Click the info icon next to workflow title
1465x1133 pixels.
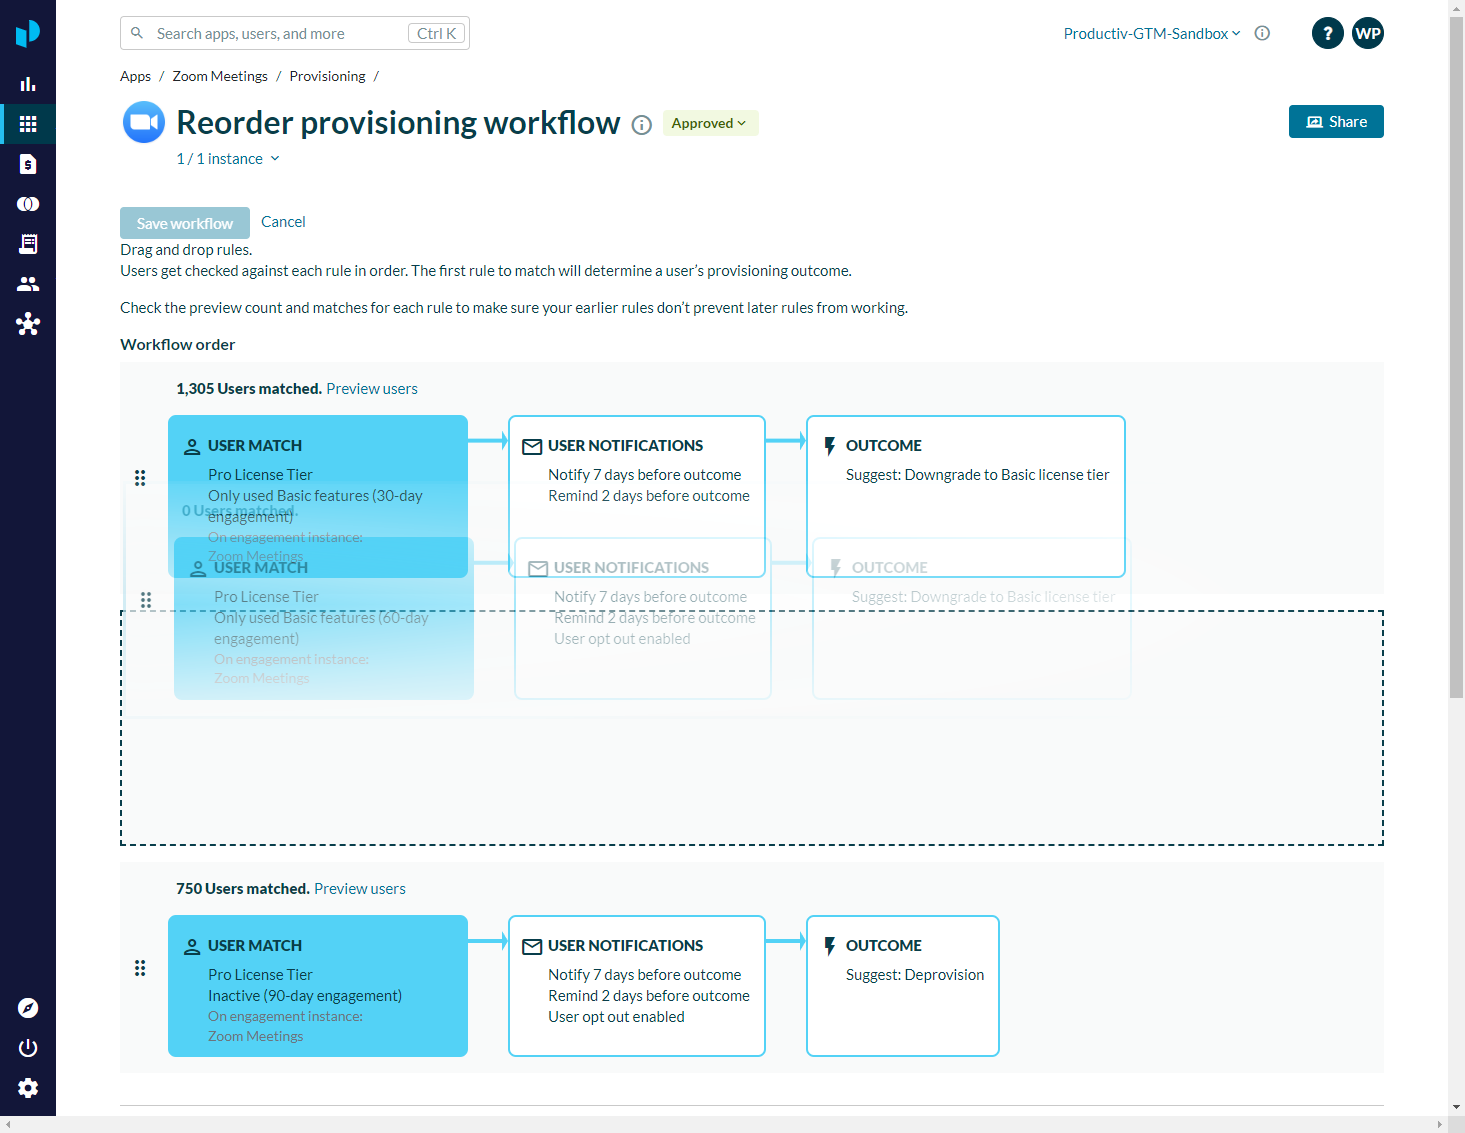pyautogui.click(x=642, y=125)
